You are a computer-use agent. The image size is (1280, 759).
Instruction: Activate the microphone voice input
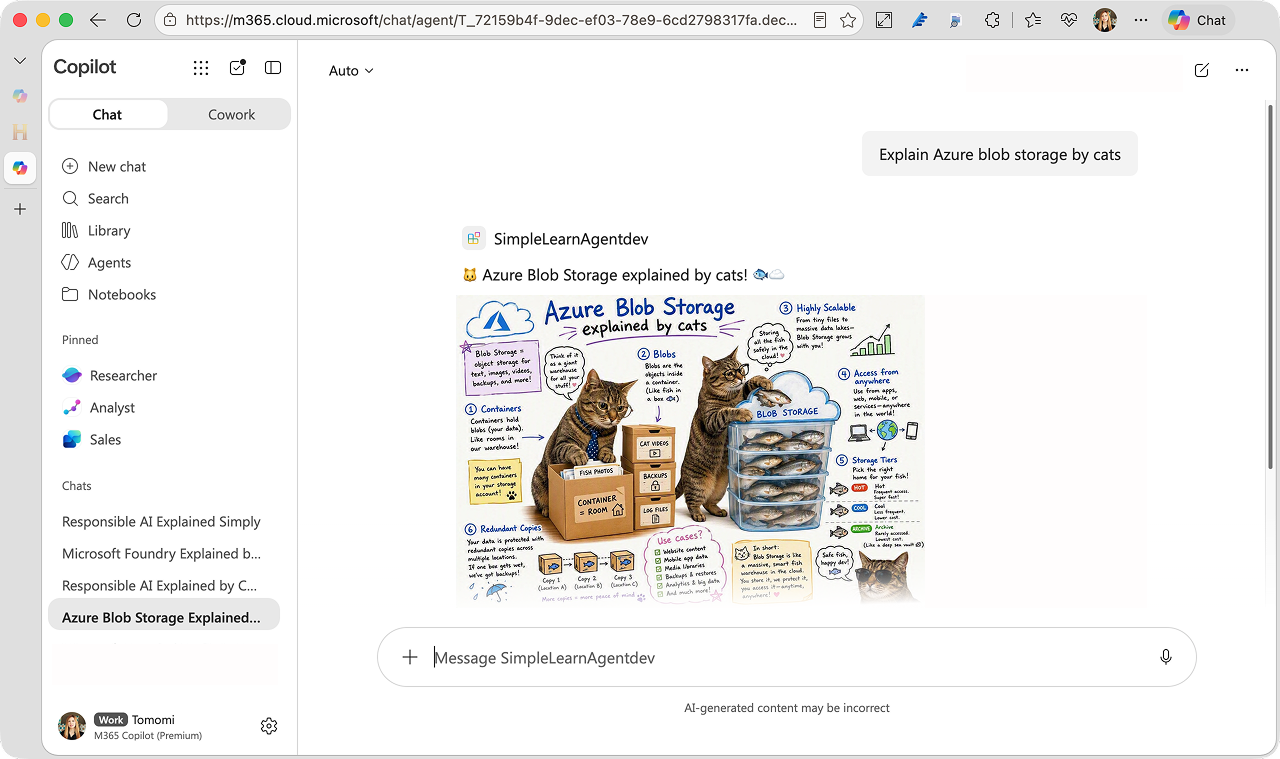pyautogui.click(x=1166, y=657)
